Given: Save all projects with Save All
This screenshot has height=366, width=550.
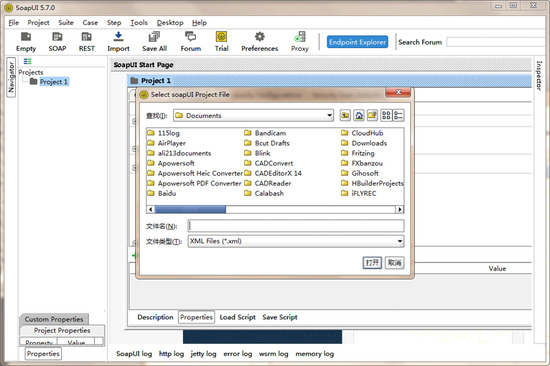Looking at the screenshot, I should 154,42.
